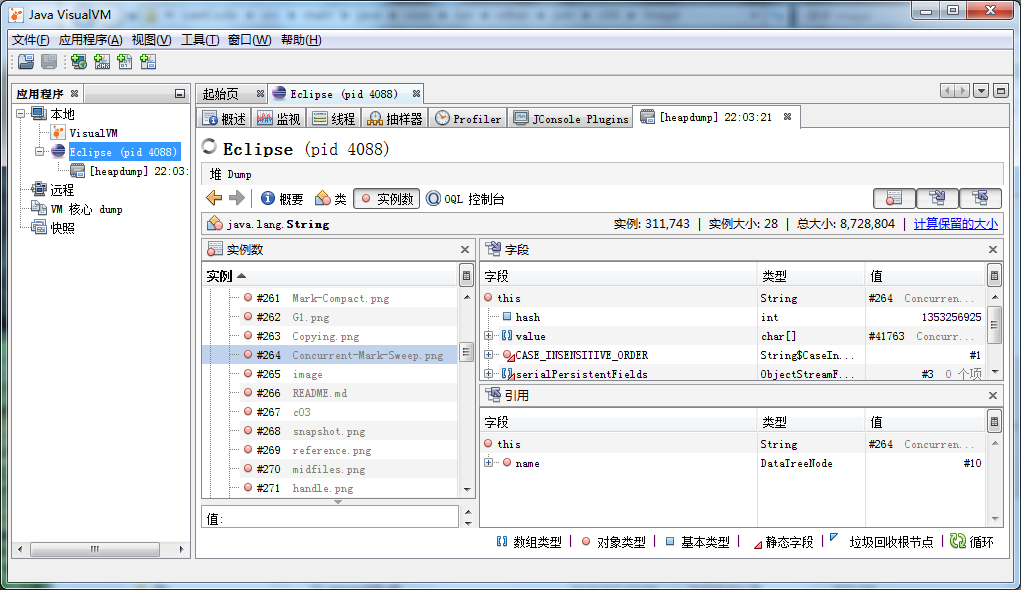Close the upper 字段 panel
Screen dimensions: 1021x590
pyautogui.click(x=993, y=249)
